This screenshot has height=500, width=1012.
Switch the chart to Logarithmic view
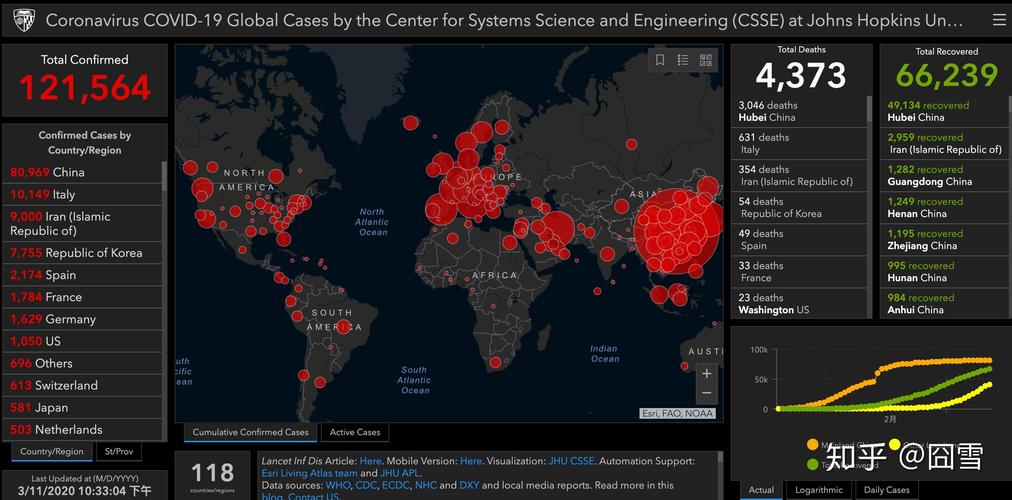817,490
